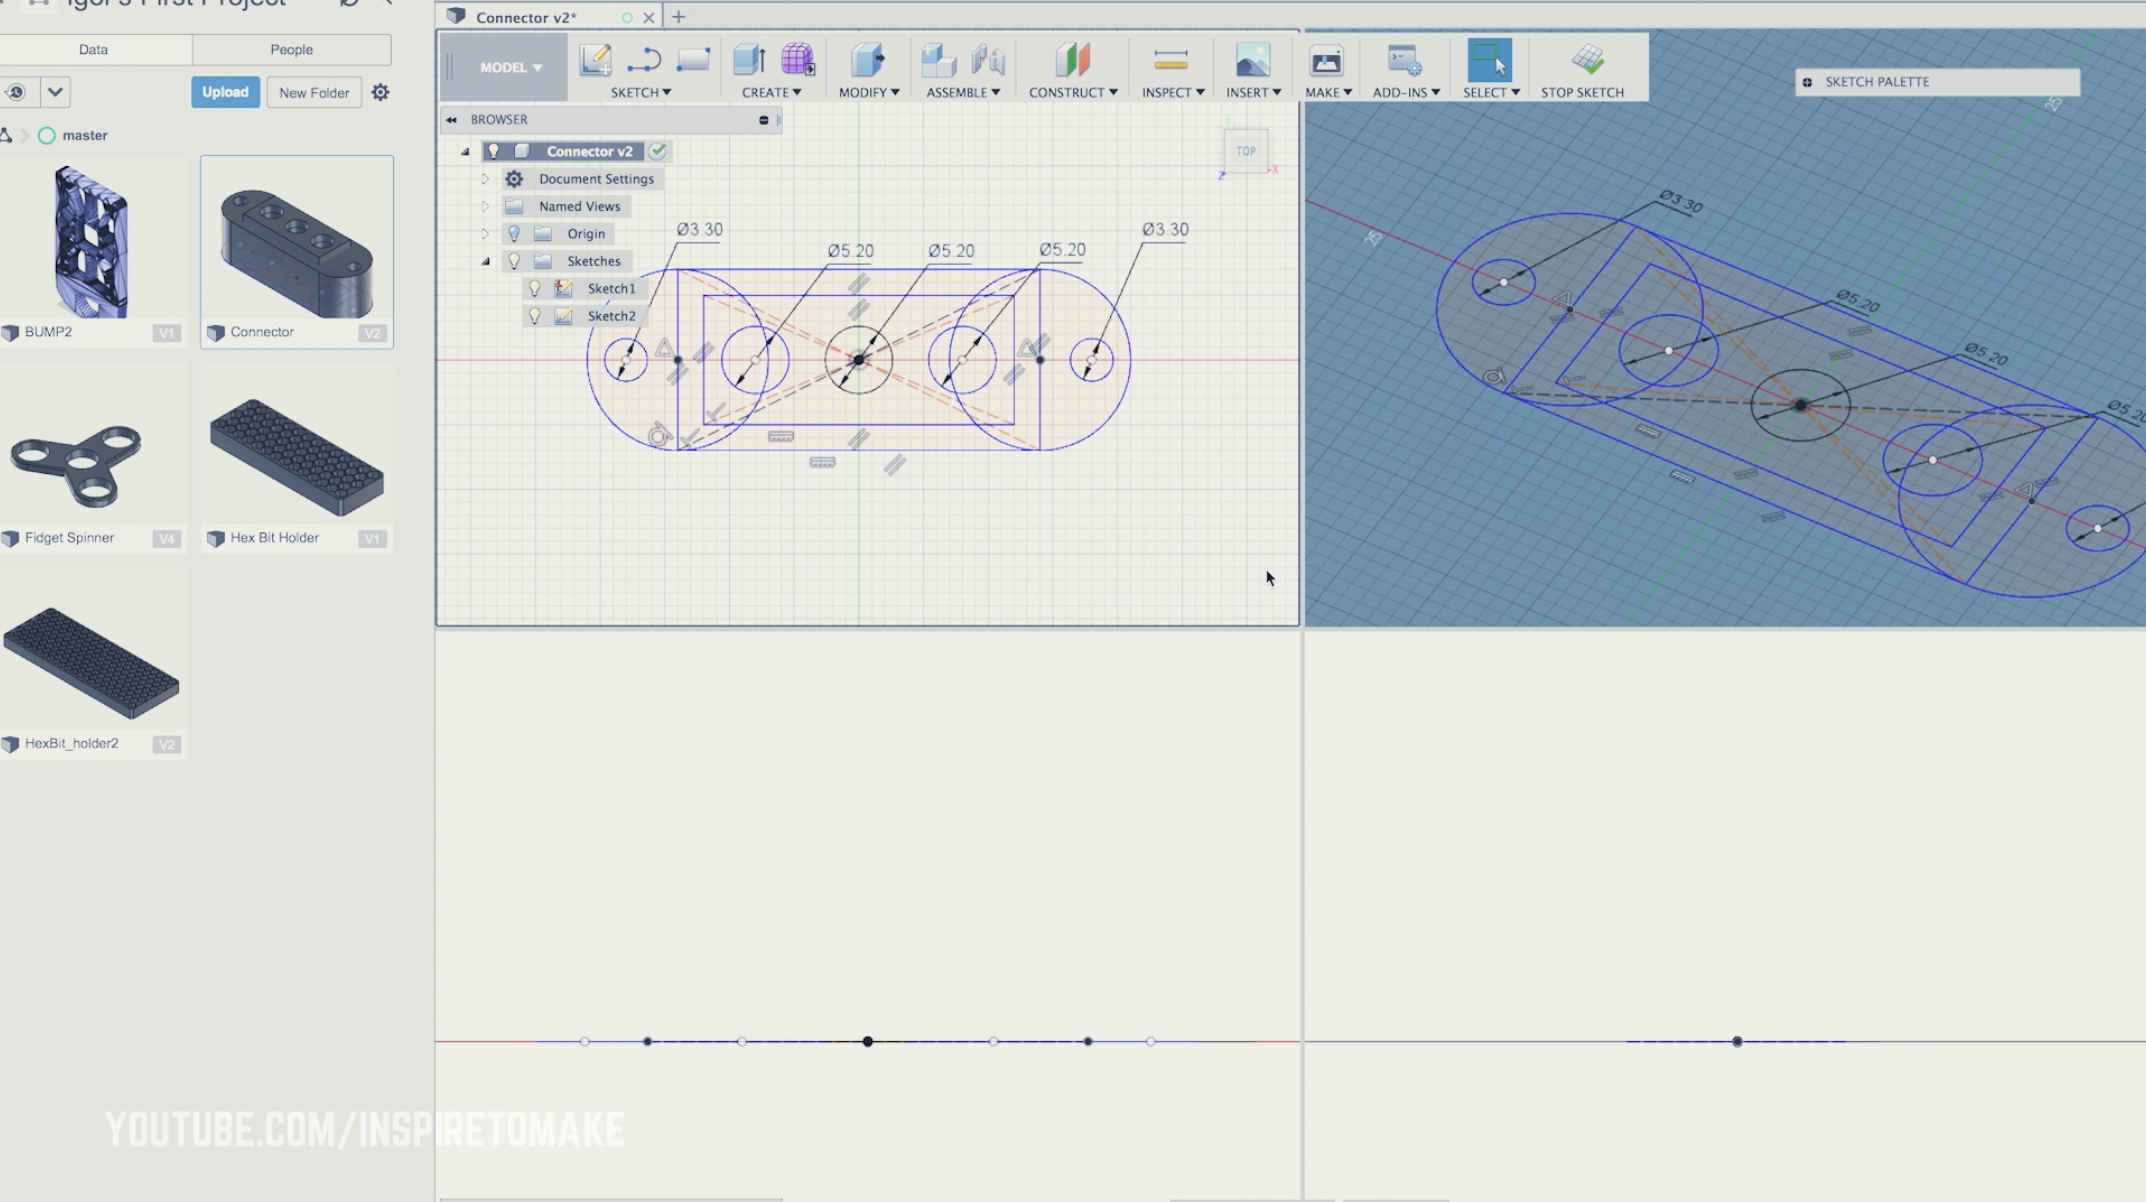This screenshot has width=2146, height=1202.
Task: Expand the Document Settings tree node
Action: coord(485,179)
